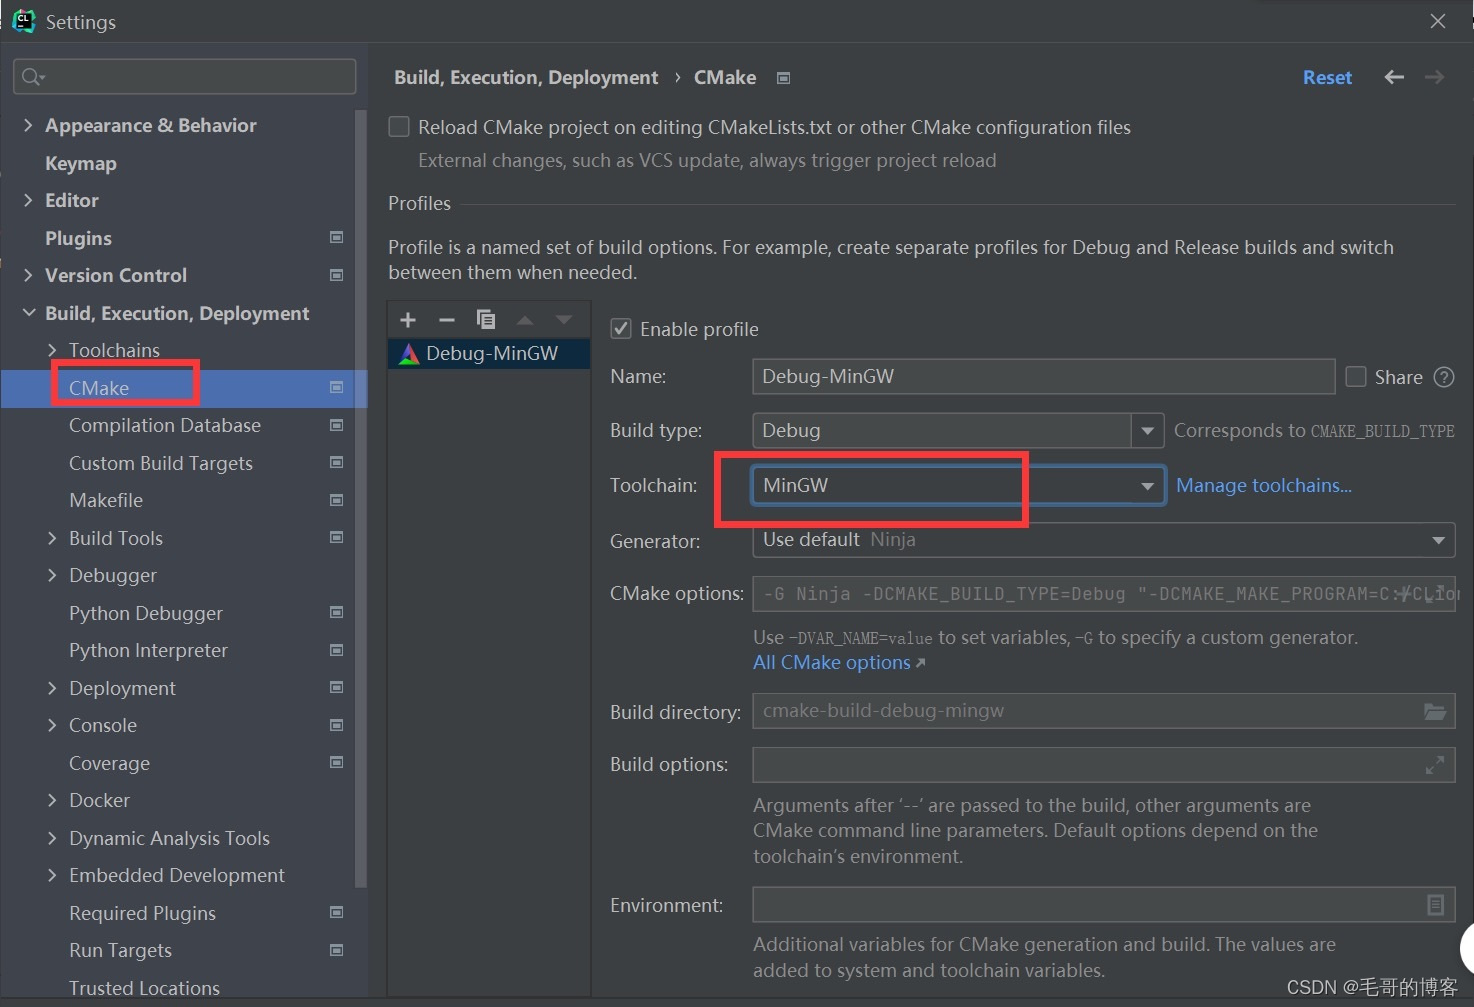Uncheck the Enable profile checkbox
Viewport: 1474px width, 1007px height.
pos(621,329)
